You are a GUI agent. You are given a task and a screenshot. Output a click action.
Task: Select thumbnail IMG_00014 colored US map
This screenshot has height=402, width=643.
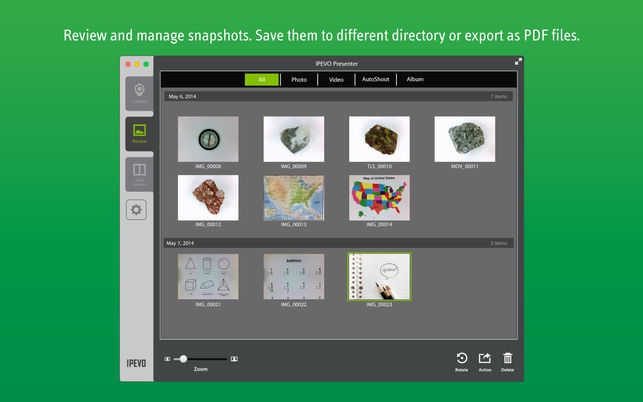tap(379, 198)
